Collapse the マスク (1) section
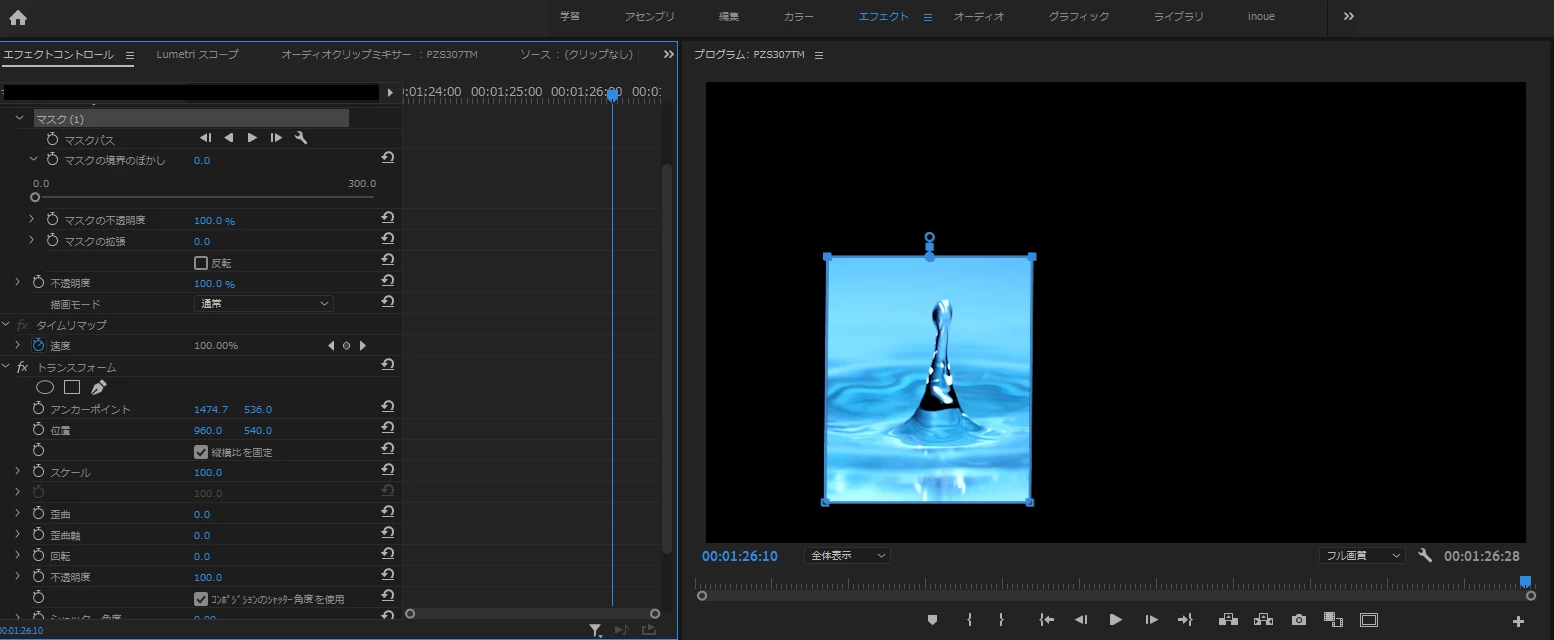Screen dimensions: 1554x640 [18, 118]
